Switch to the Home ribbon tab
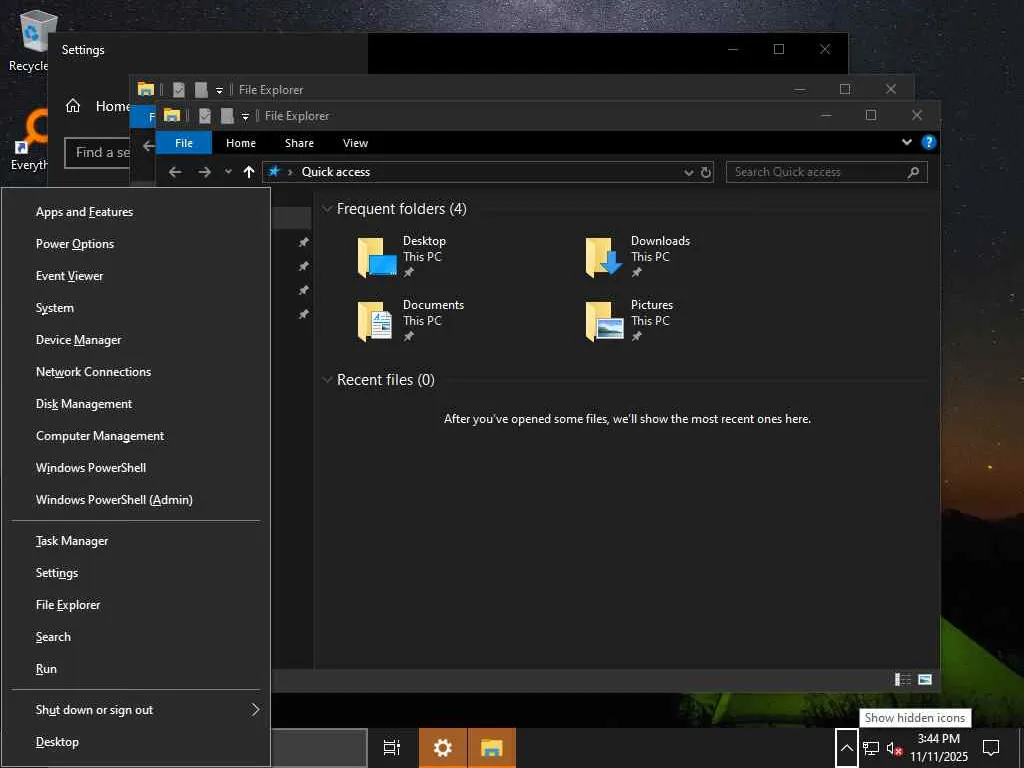Viewport: 1024px width, 768px height. [241, 143]
